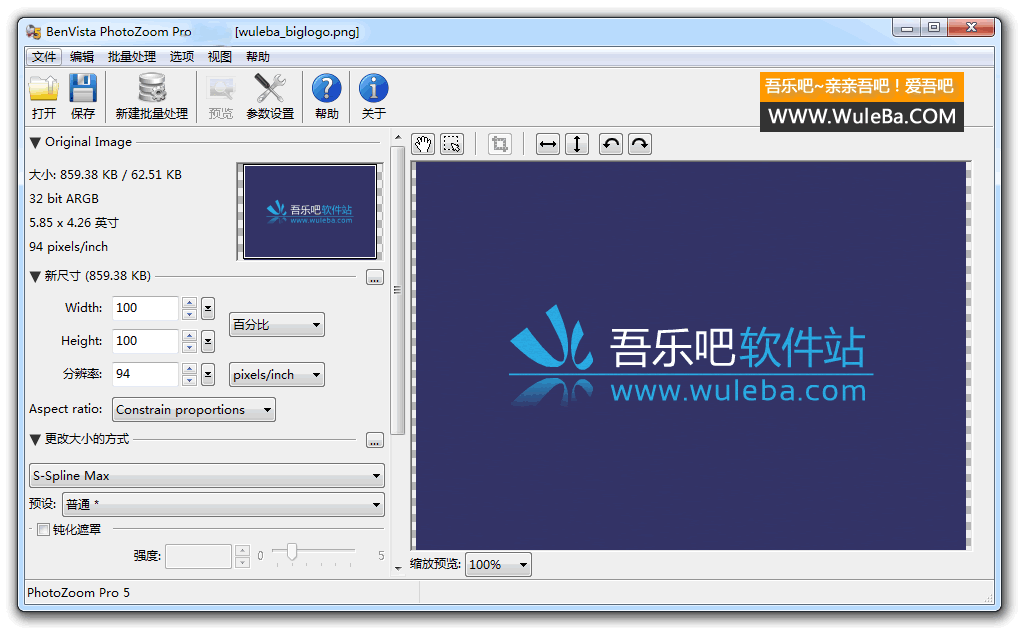Click the 预览 preview toolbar icon

pos(221,96)
